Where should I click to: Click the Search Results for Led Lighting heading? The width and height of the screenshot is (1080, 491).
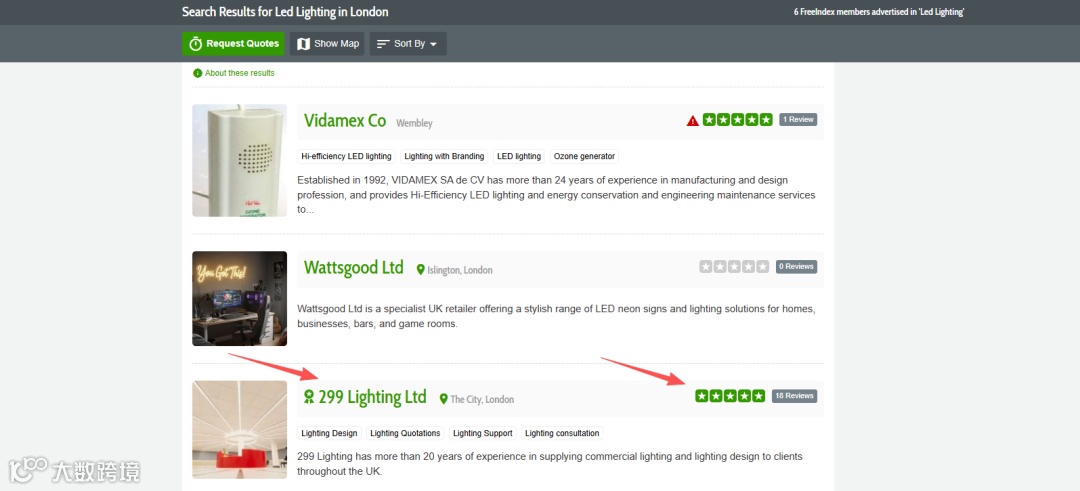click(x=285, y=12)
